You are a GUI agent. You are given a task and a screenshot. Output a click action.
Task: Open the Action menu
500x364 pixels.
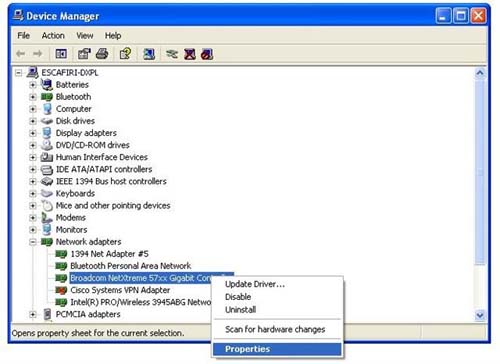[53, 35]
